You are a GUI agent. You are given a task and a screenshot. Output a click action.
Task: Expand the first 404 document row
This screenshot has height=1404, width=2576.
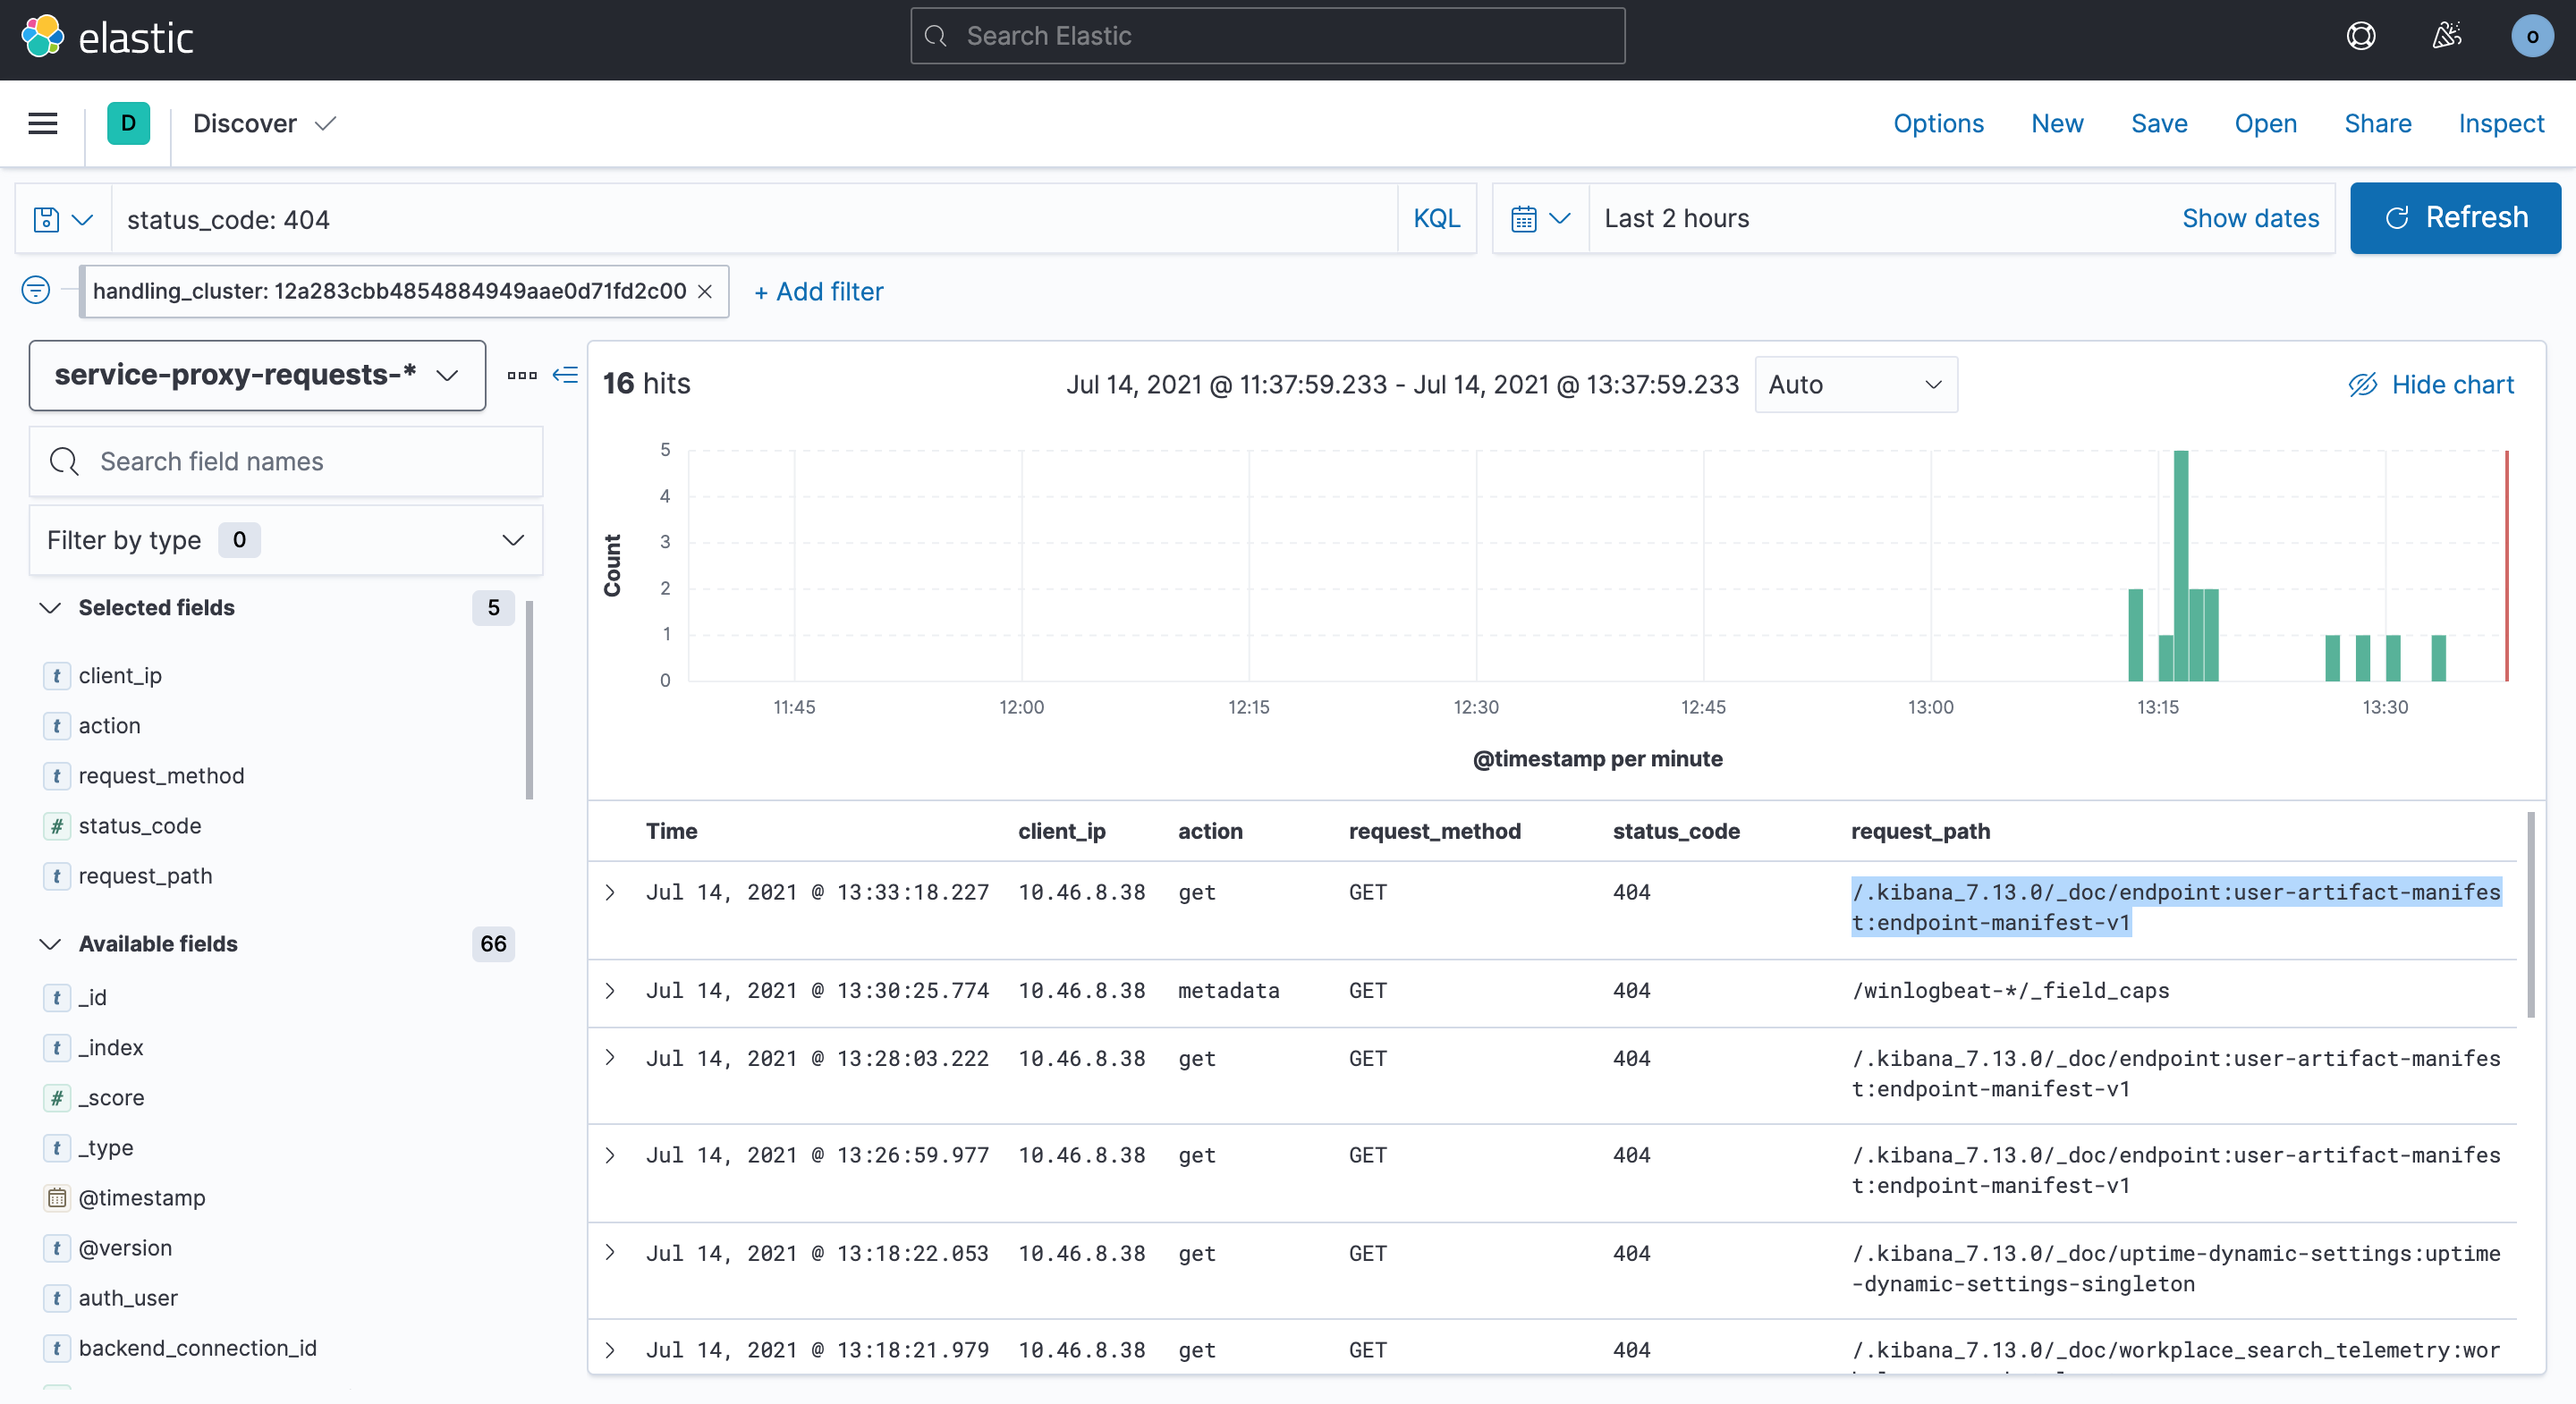point(612,892)
